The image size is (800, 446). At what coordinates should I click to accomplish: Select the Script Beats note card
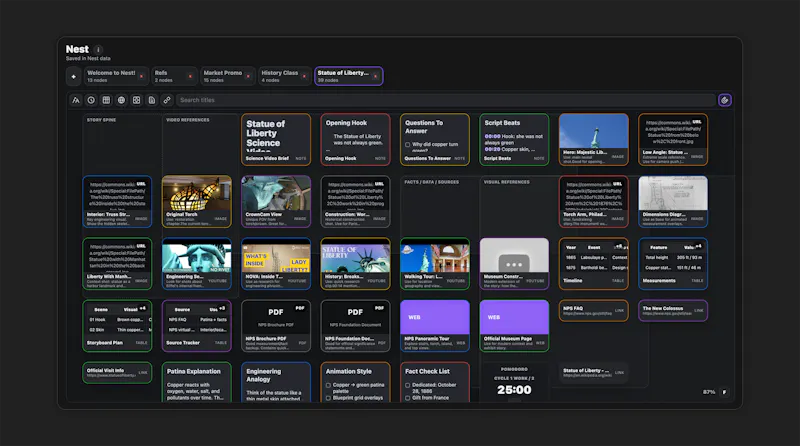(x=514, y=139)
